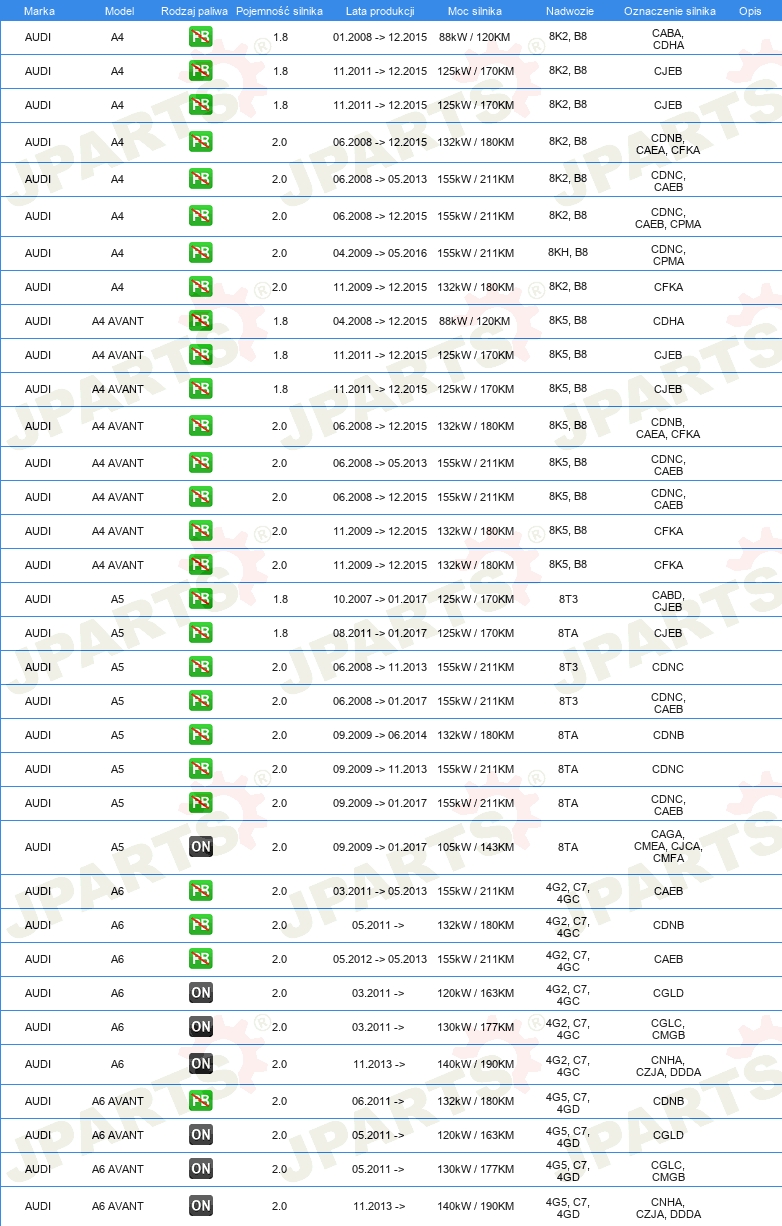
Task: Select the engine code cell 'CABA, CDHA'
Action: pyautogui.click(x=668, y=39)
